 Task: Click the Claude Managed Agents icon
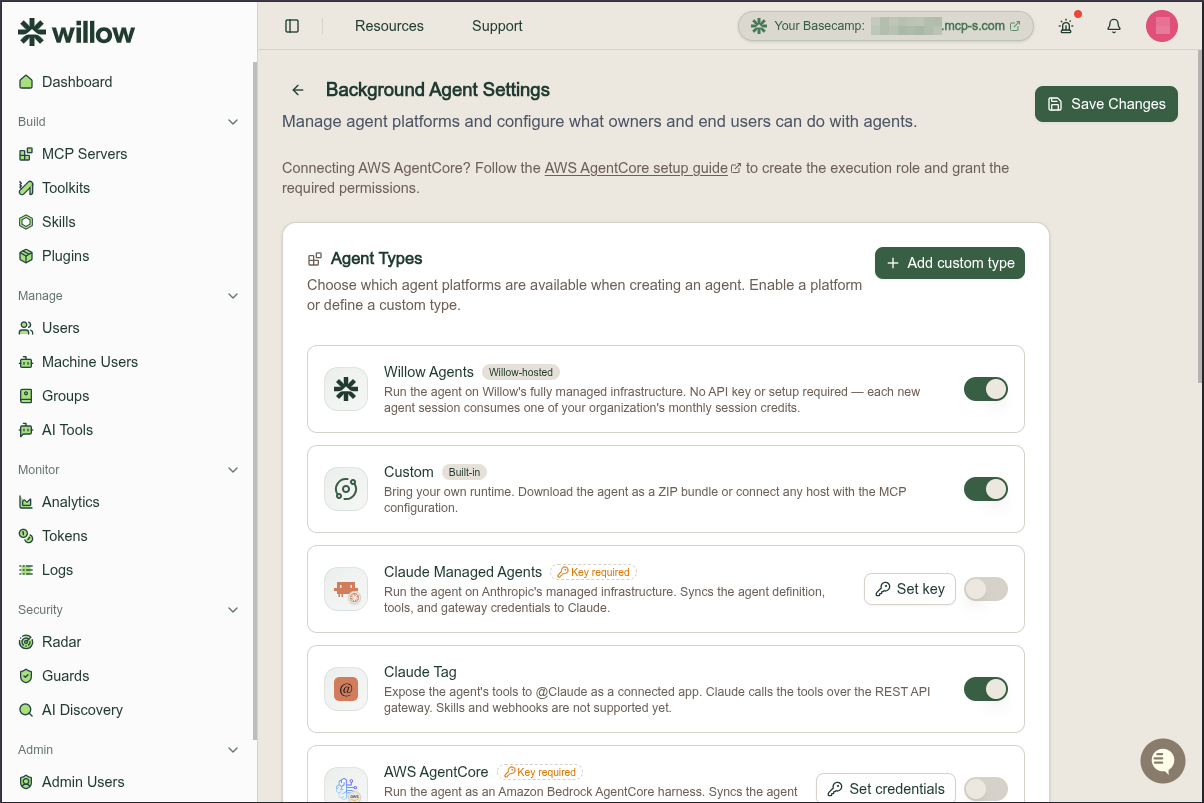pos(346,589)
